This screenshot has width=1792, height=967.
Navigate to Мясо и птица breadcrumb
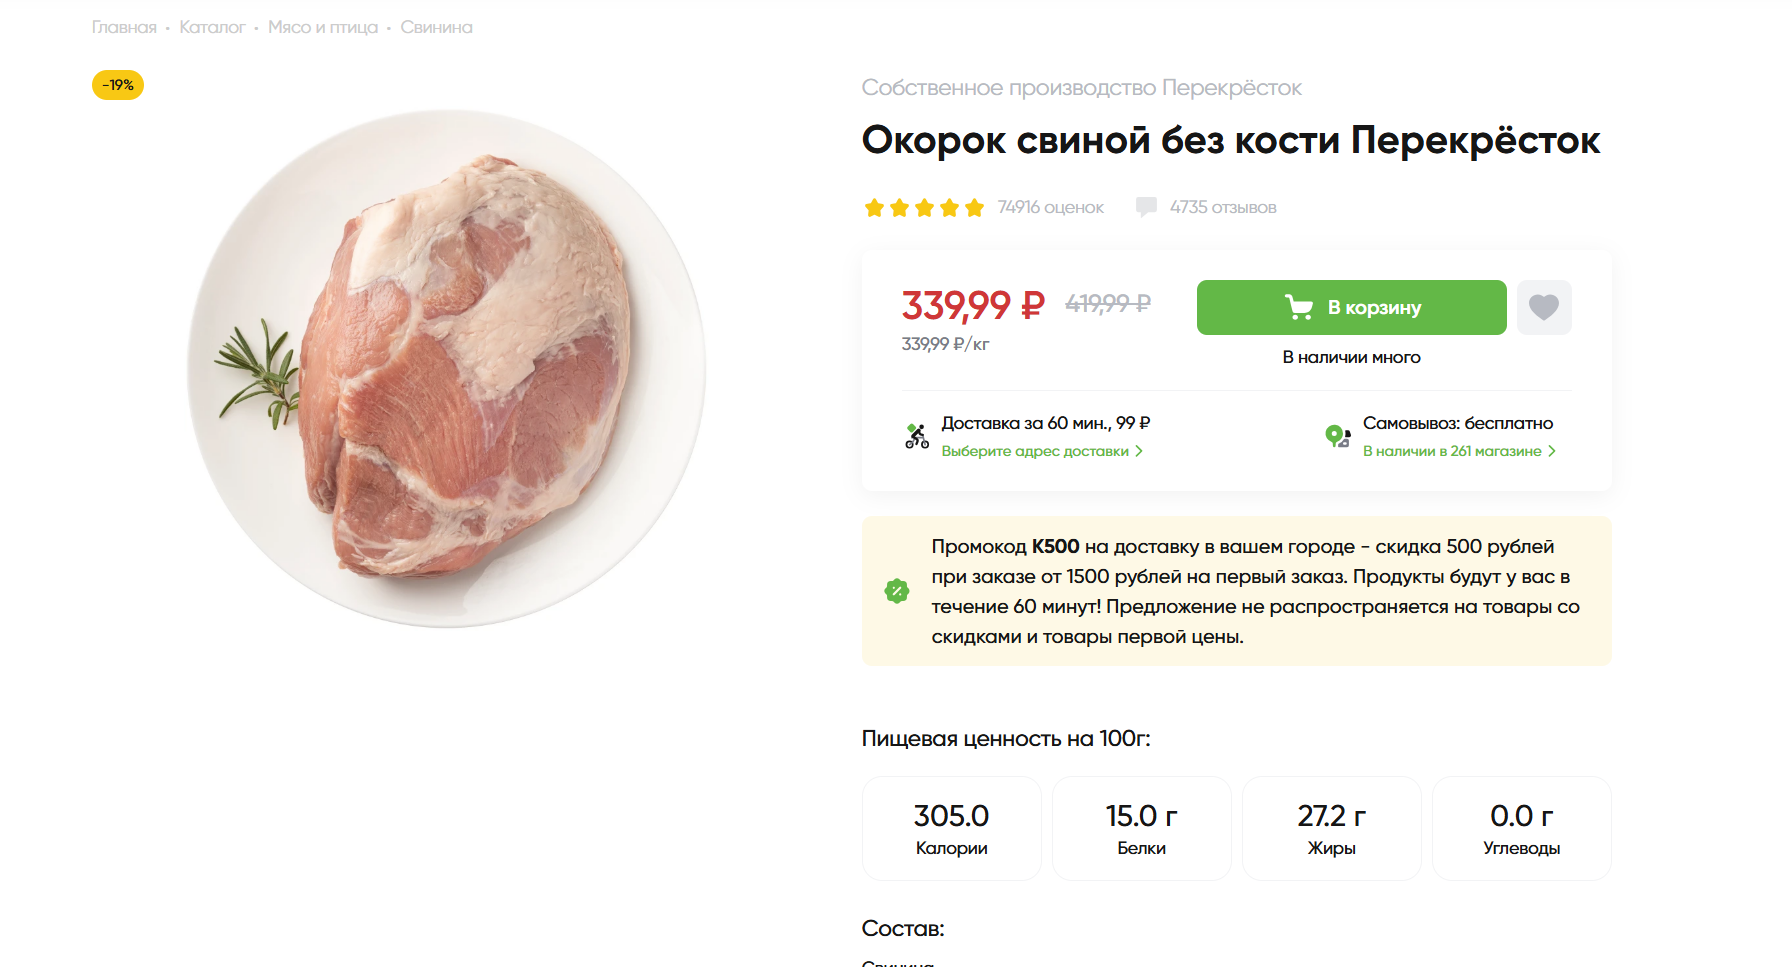pos(323,27)
